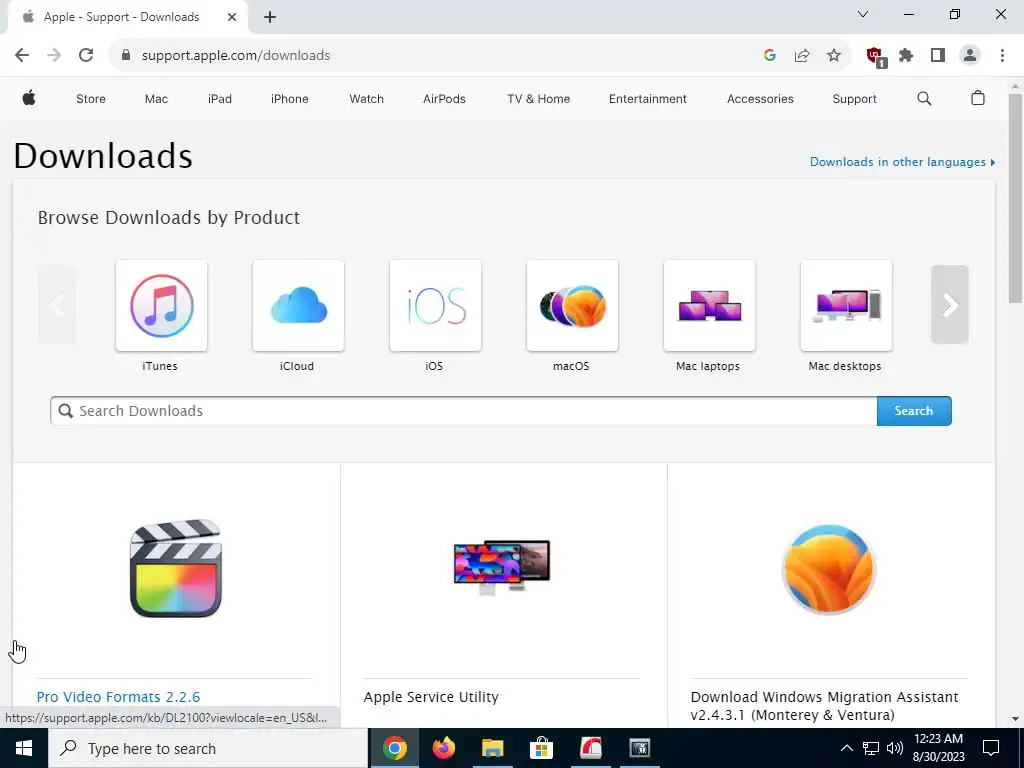The image size is (1024, 768).
Task: Click the left carousel arrow
Action: pos(57,304)
